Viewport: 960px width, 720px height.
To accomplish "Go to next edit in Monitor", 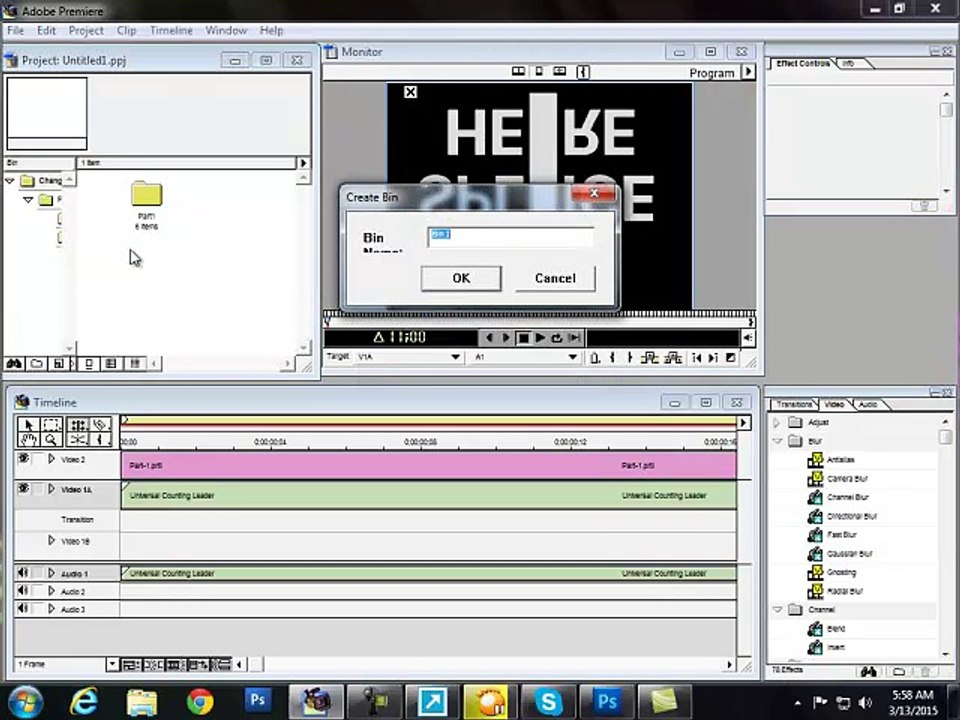I will click(x=713, y=358).
